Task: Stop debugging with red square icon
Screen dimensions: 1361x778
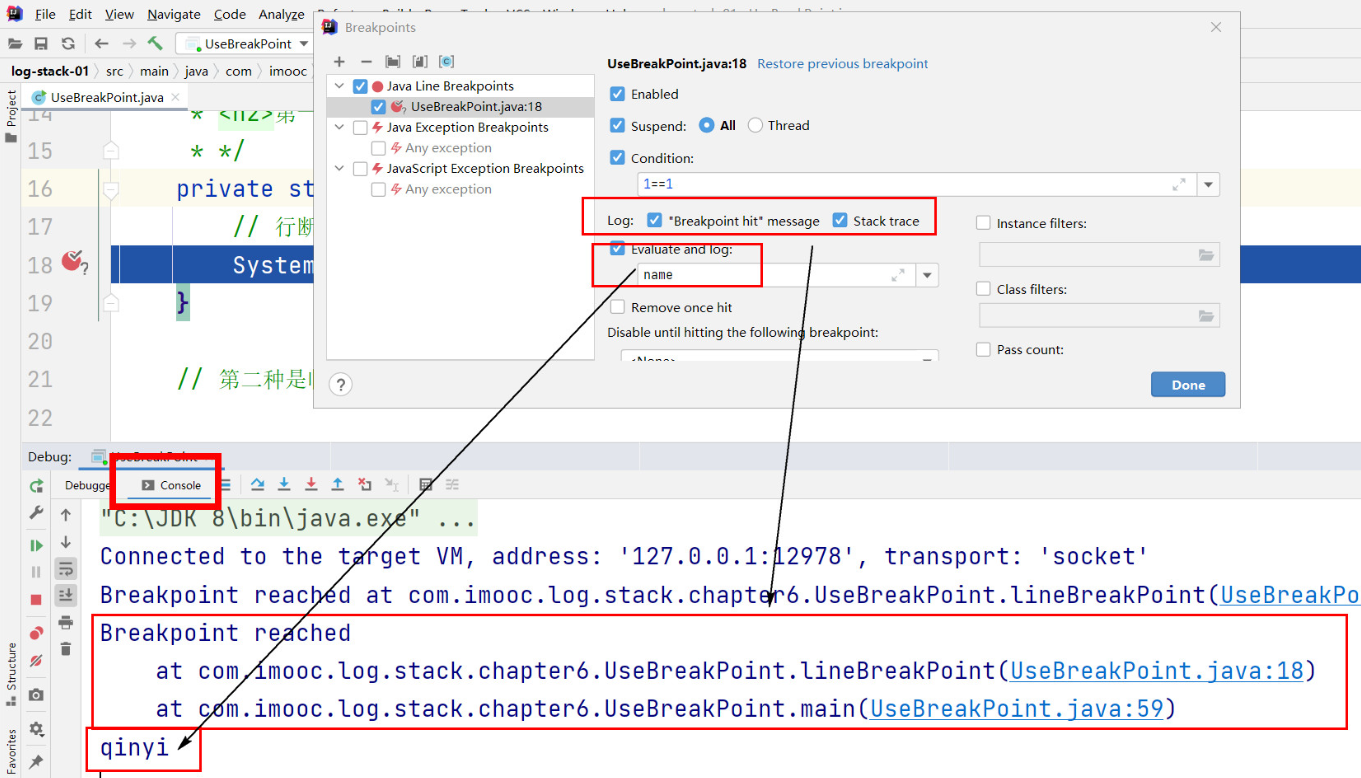Action: pos(36,599)
